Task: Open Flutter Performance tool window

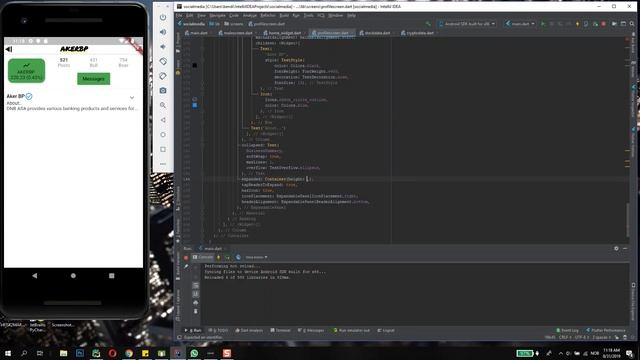Action: 606,330
